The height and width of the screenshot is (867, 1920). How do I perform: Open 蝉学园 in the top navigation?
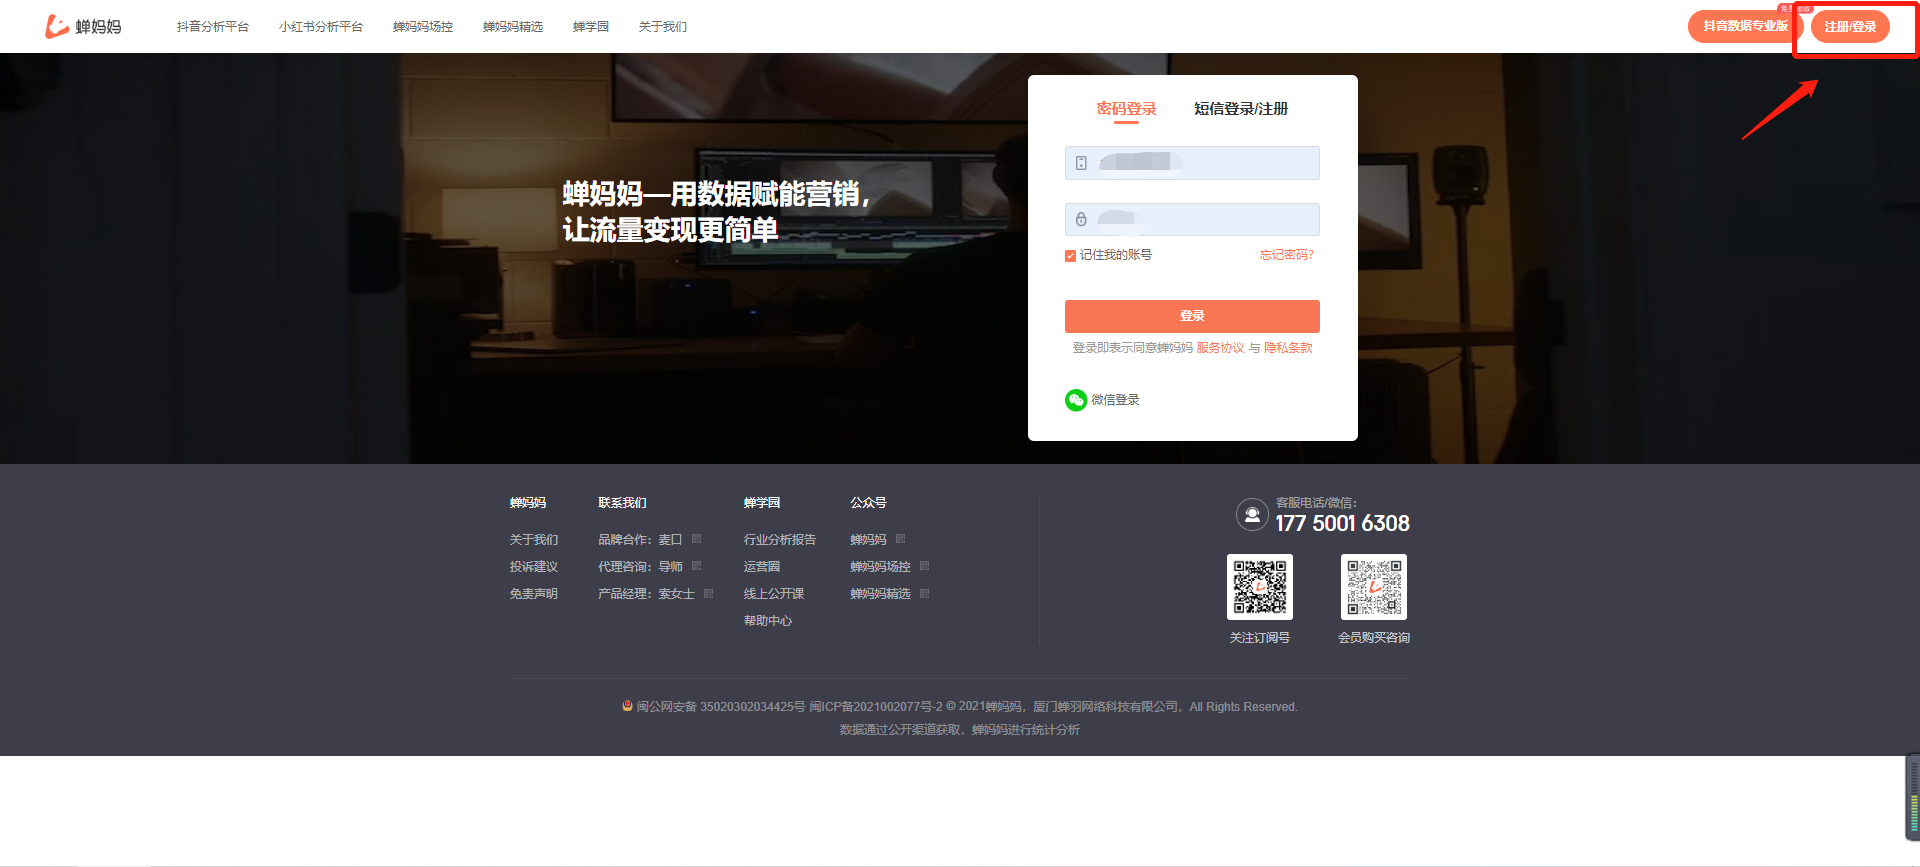tap(591, 27)
